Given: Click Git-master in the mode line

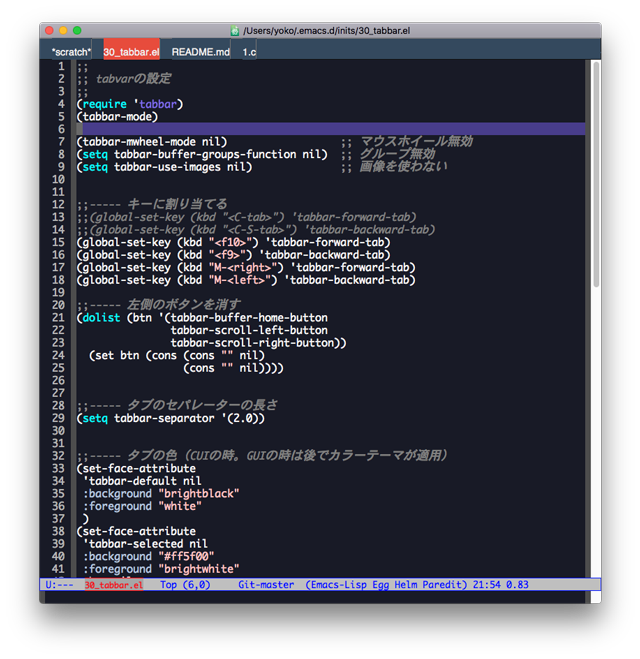Looking at the screenshot, I should (x=266, y=585).
